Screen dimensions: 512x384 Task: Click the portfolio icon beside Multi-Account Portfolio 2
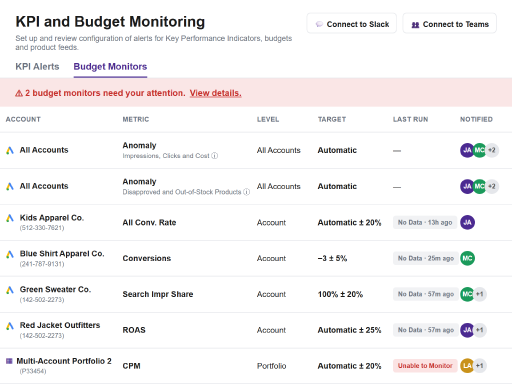tap(9, 361)
